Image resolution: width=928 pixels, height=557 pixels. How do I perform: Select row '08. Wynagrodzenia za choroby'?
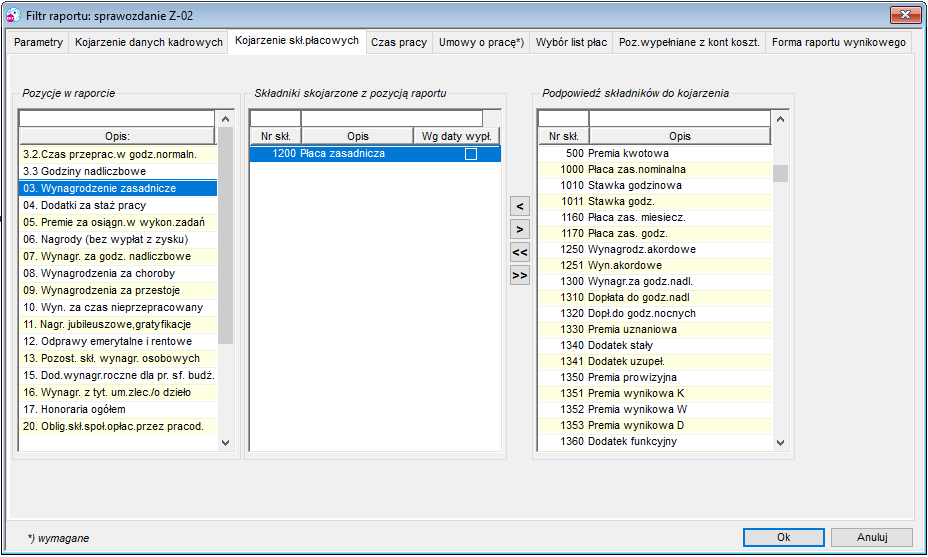click(118, 273)
